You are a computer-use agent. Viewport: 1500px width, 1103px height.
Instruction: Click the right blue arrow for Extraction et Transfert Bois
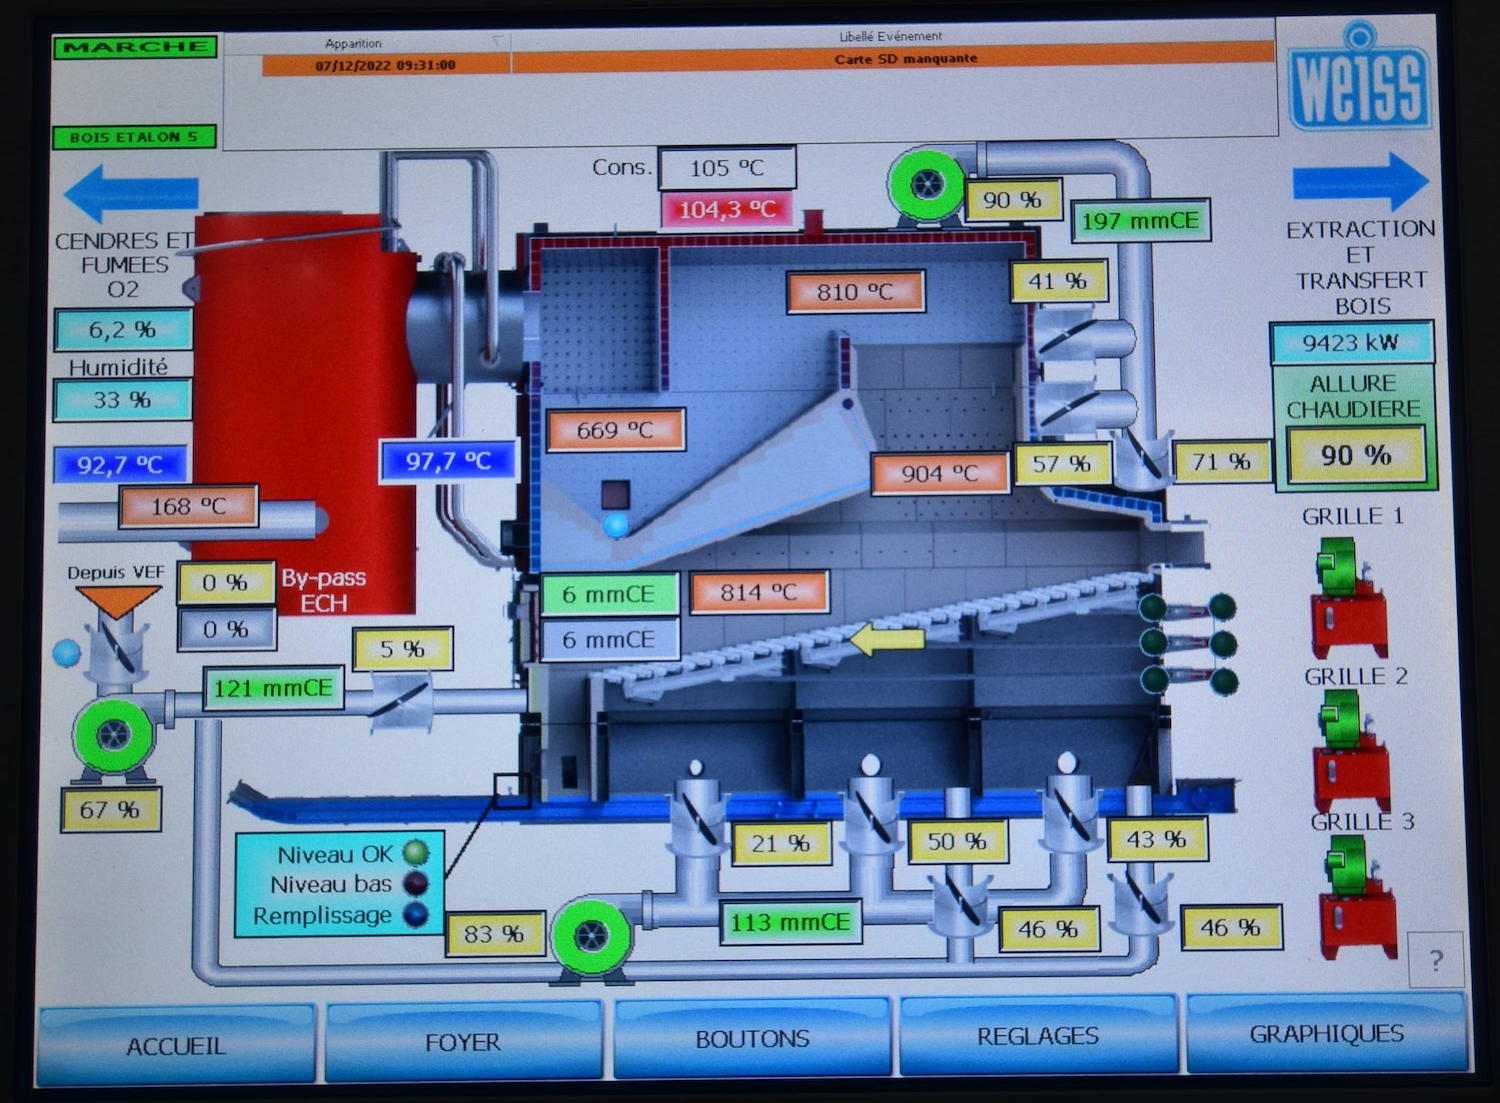click(1360, 182)
